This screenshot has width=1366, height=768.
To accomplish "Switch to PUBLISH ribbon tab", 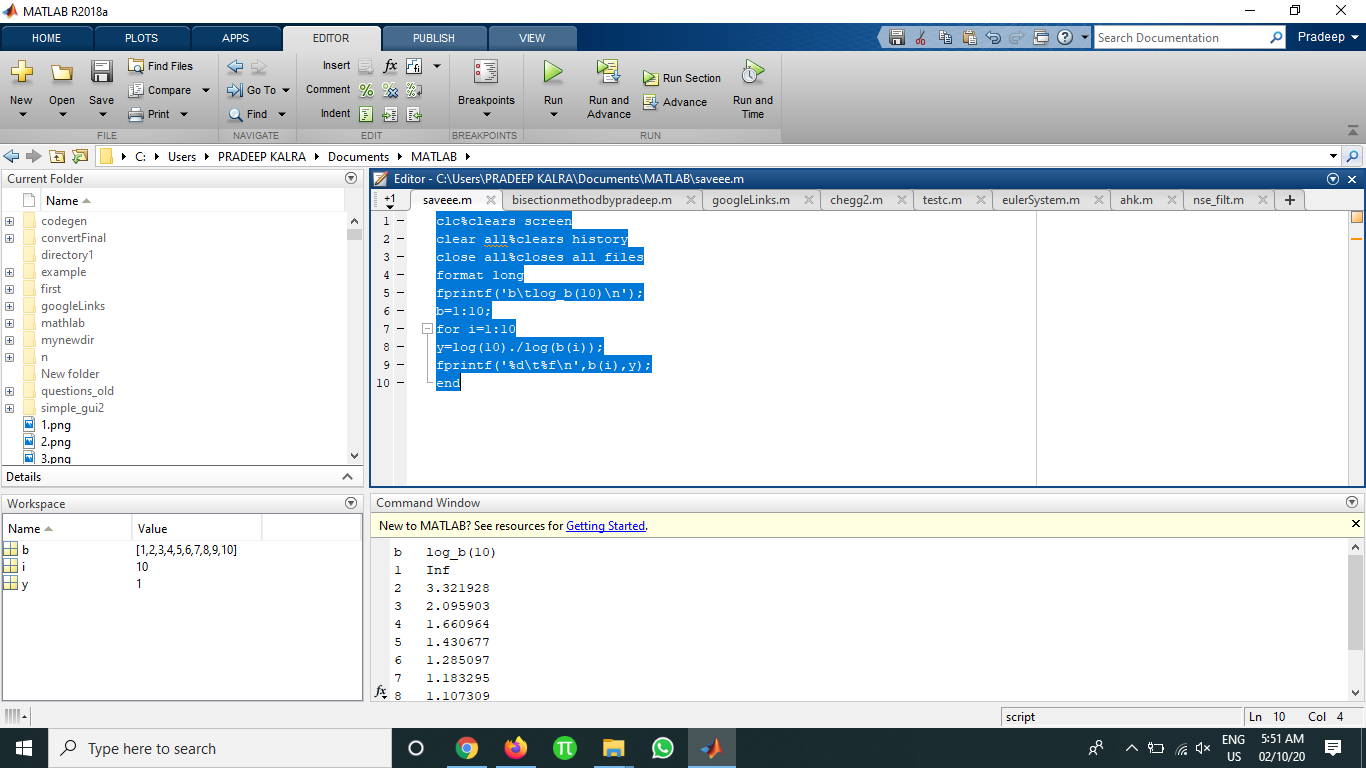I will pos(434,38).
